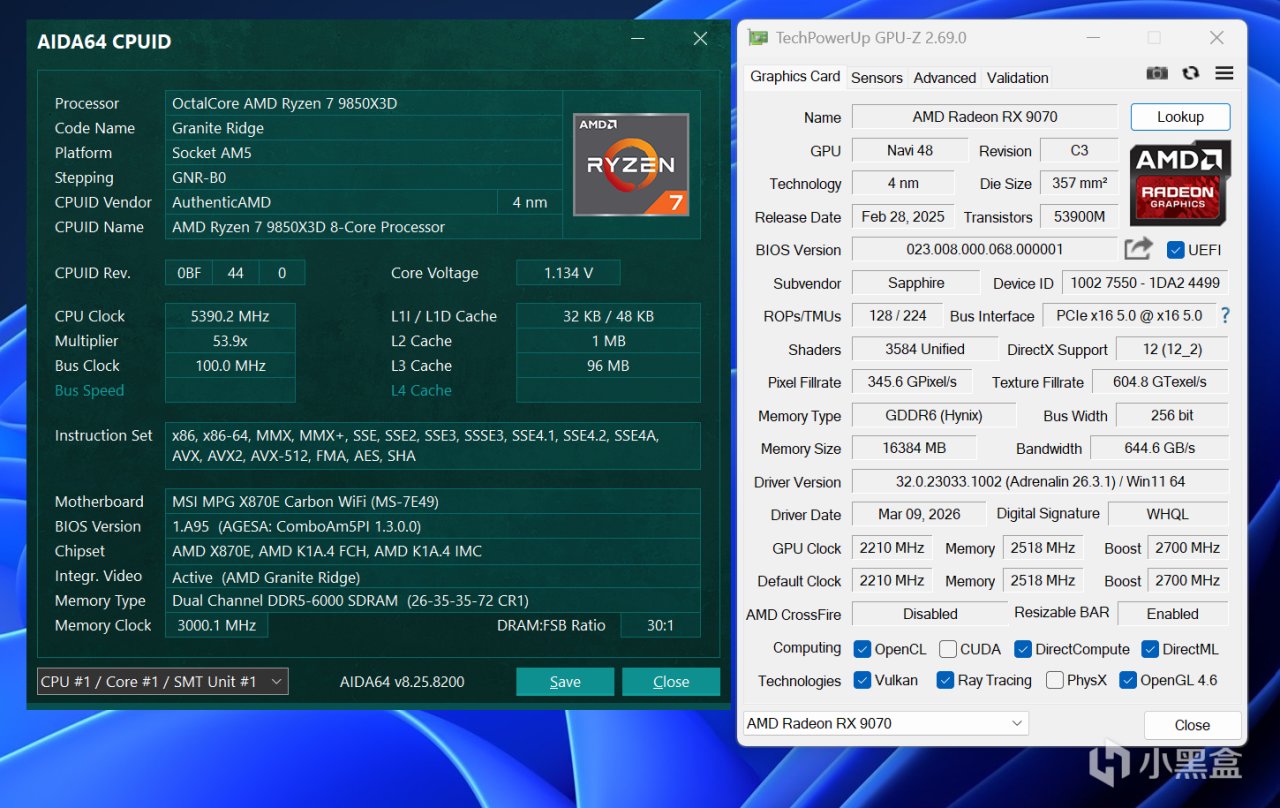Close AIDA64 CPUID with the X button
The width and height of the screenshot is (1280, 808).
click(700, 39)
